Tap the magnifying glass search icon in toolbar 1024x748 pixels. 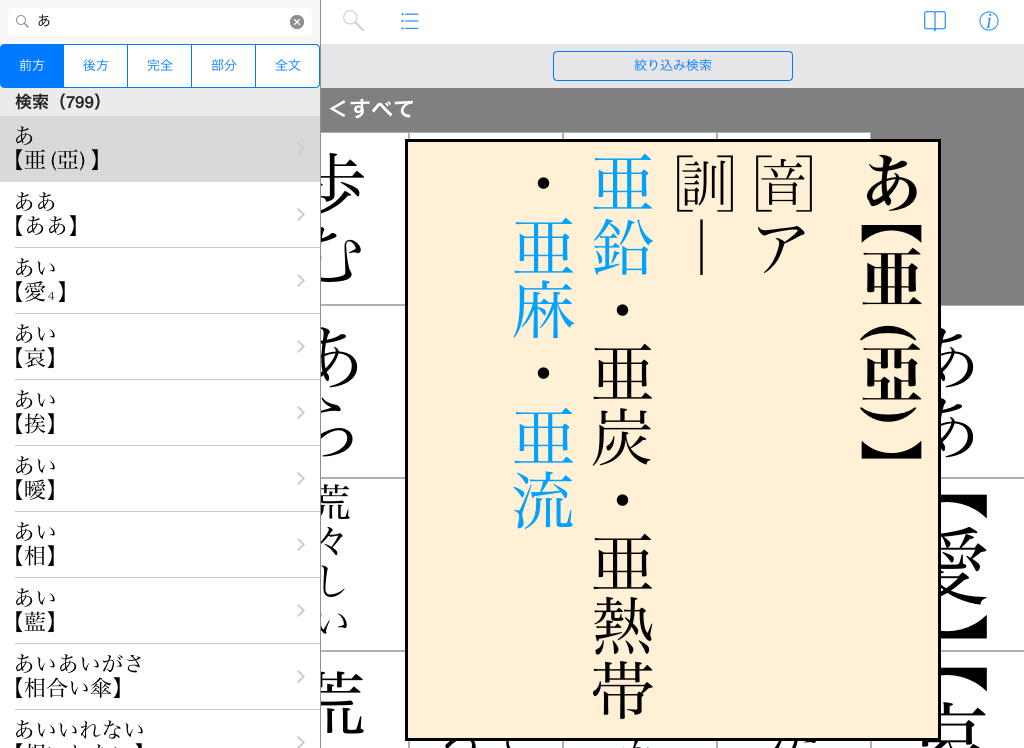pos(353,21)
